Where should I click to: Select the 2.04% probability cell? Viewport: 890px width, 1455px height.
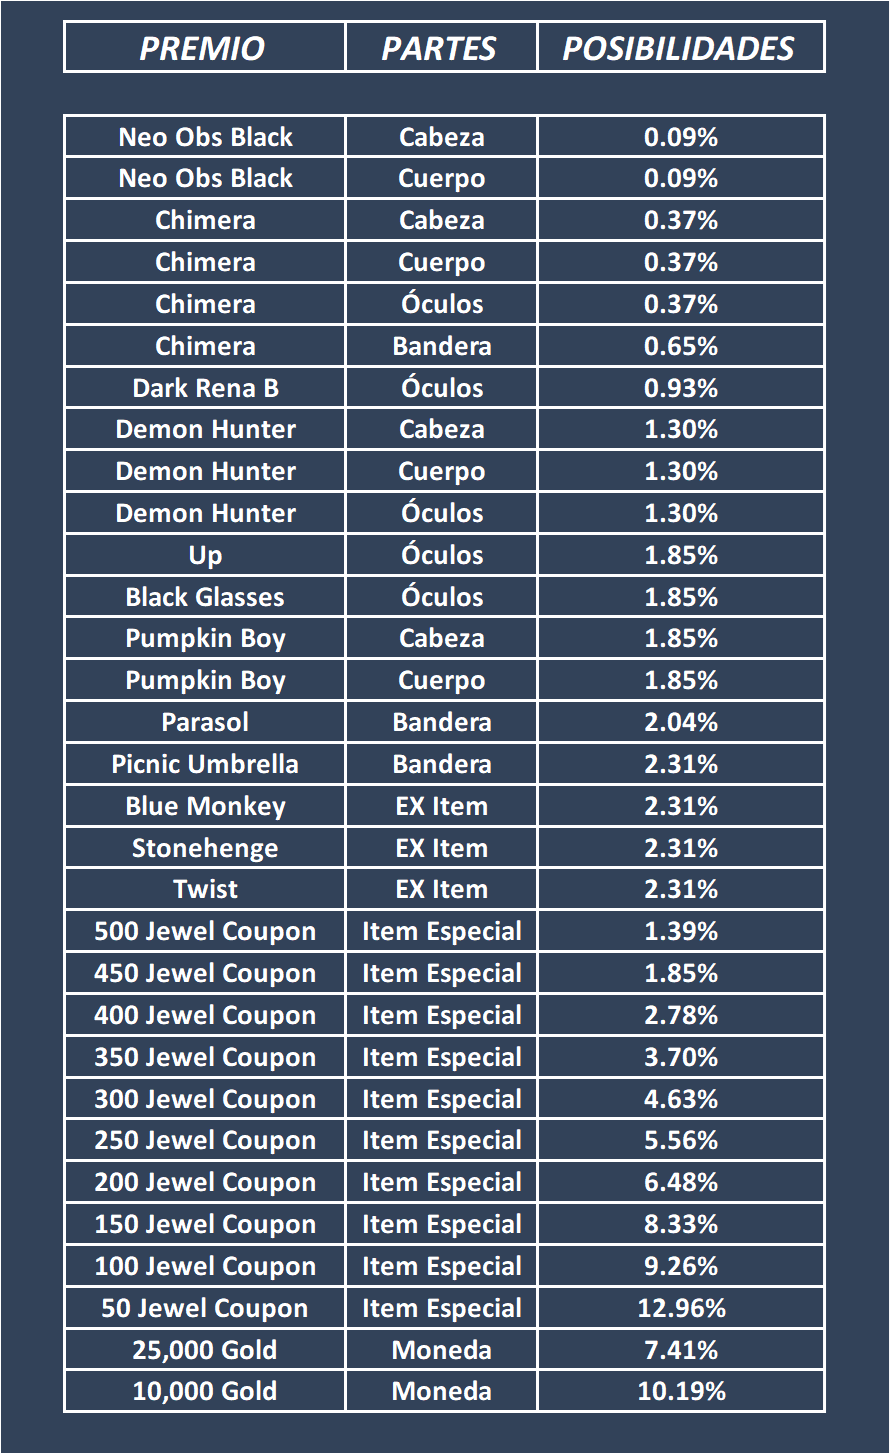click(x=681, y=722)
